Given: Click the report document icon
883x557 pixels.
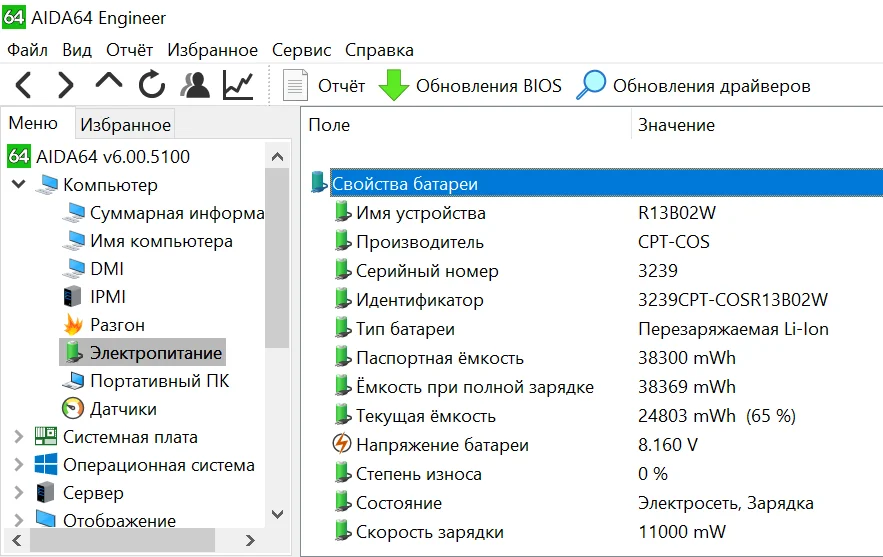Looking at the screenshot, I should pyautogui.click(x=295, y=85).
